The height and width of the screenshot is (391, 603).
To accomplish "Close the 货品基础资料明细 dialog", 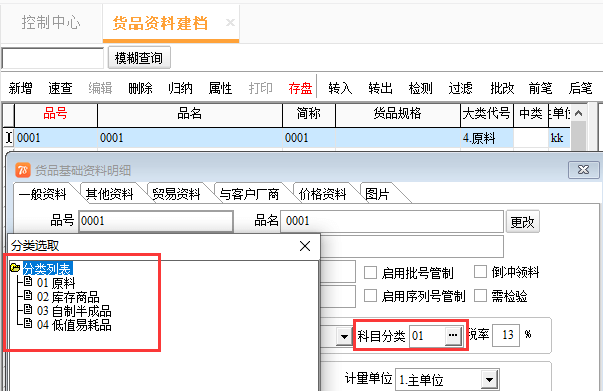I will coord(583,170).
